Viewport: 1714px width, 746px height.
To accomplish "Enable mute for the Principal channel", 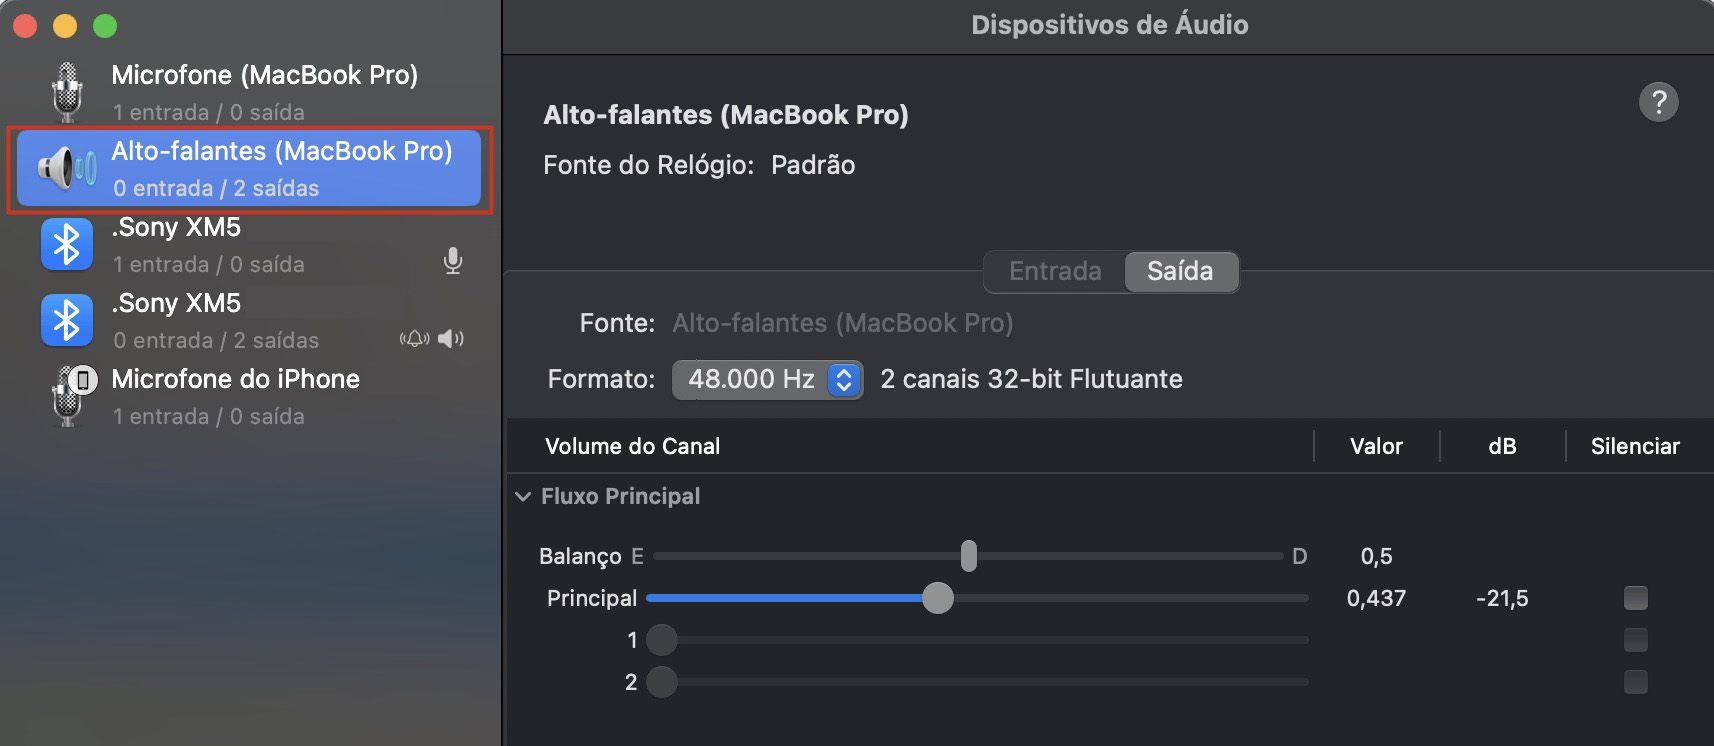I will pos(1636,597).
